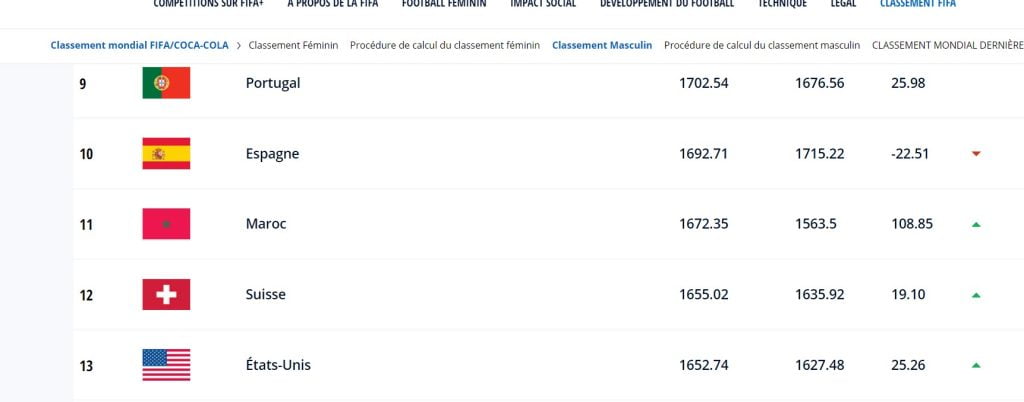Open Procédure de calcul du classement masculin

(762, 45)
